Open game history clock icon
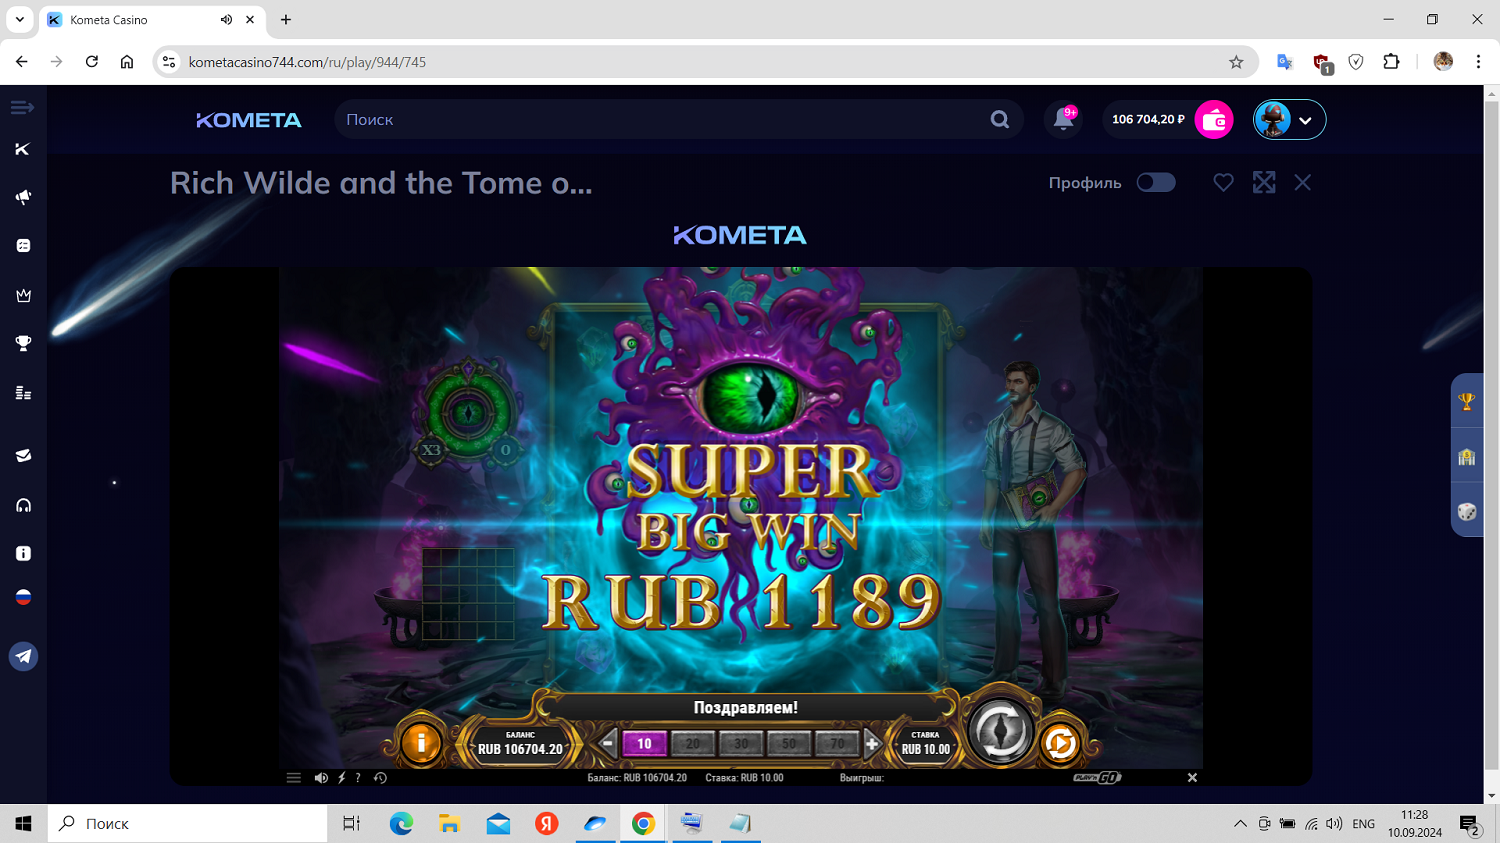The image size is (1500, 843). tap(380, 777)
